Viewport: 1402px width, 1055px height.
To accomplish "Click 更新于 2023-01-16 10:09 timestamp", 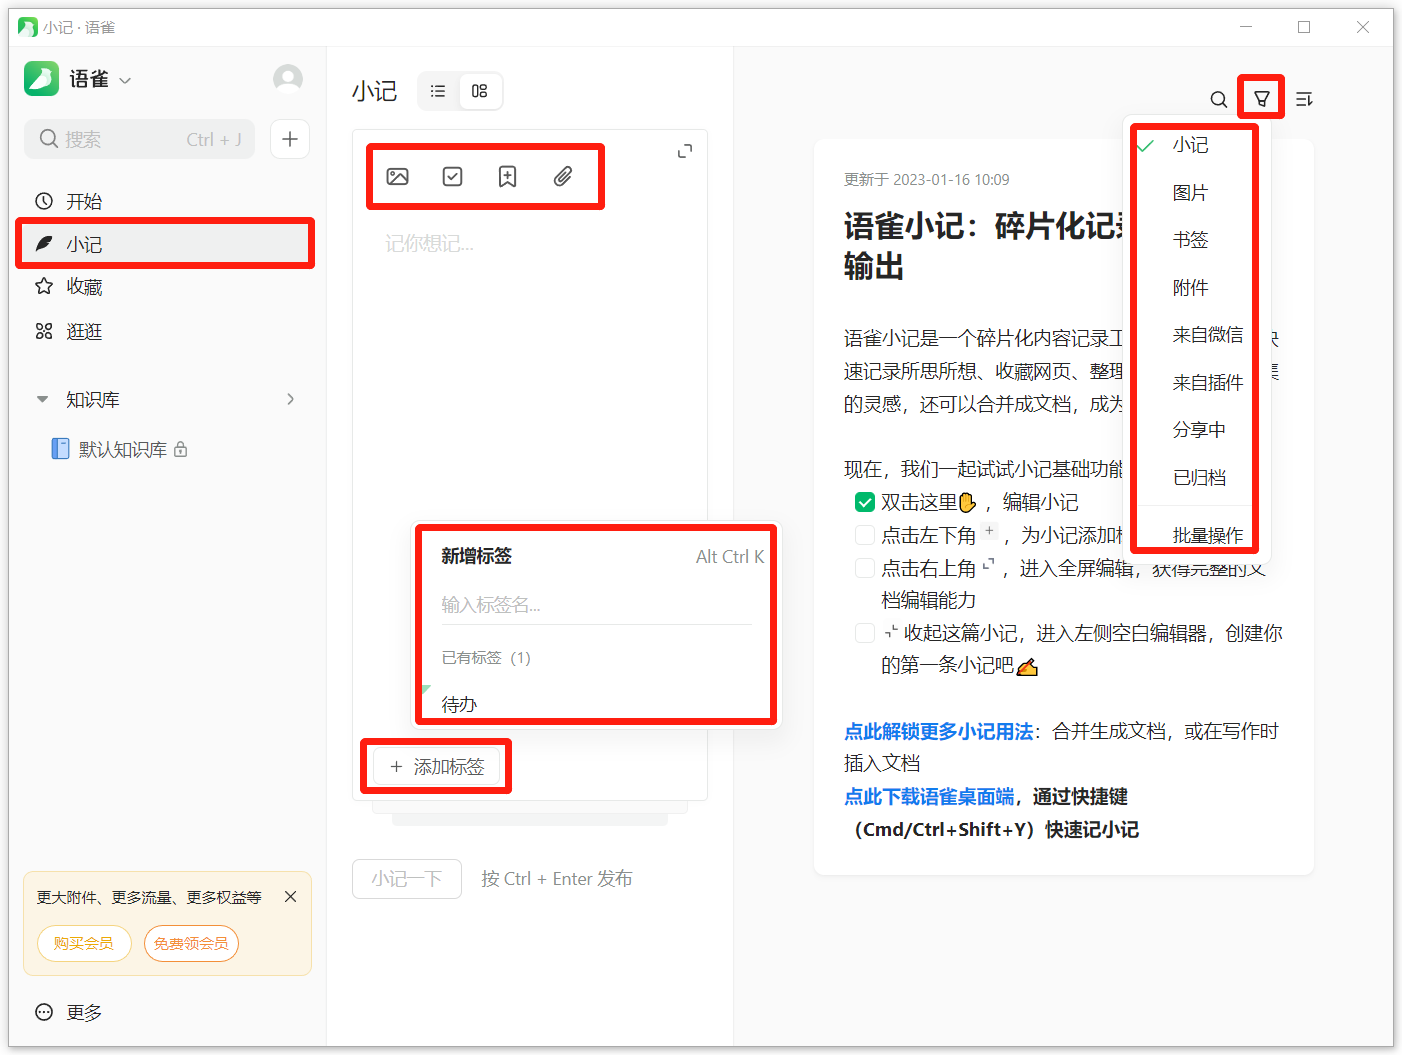I will tap(926, 180).
